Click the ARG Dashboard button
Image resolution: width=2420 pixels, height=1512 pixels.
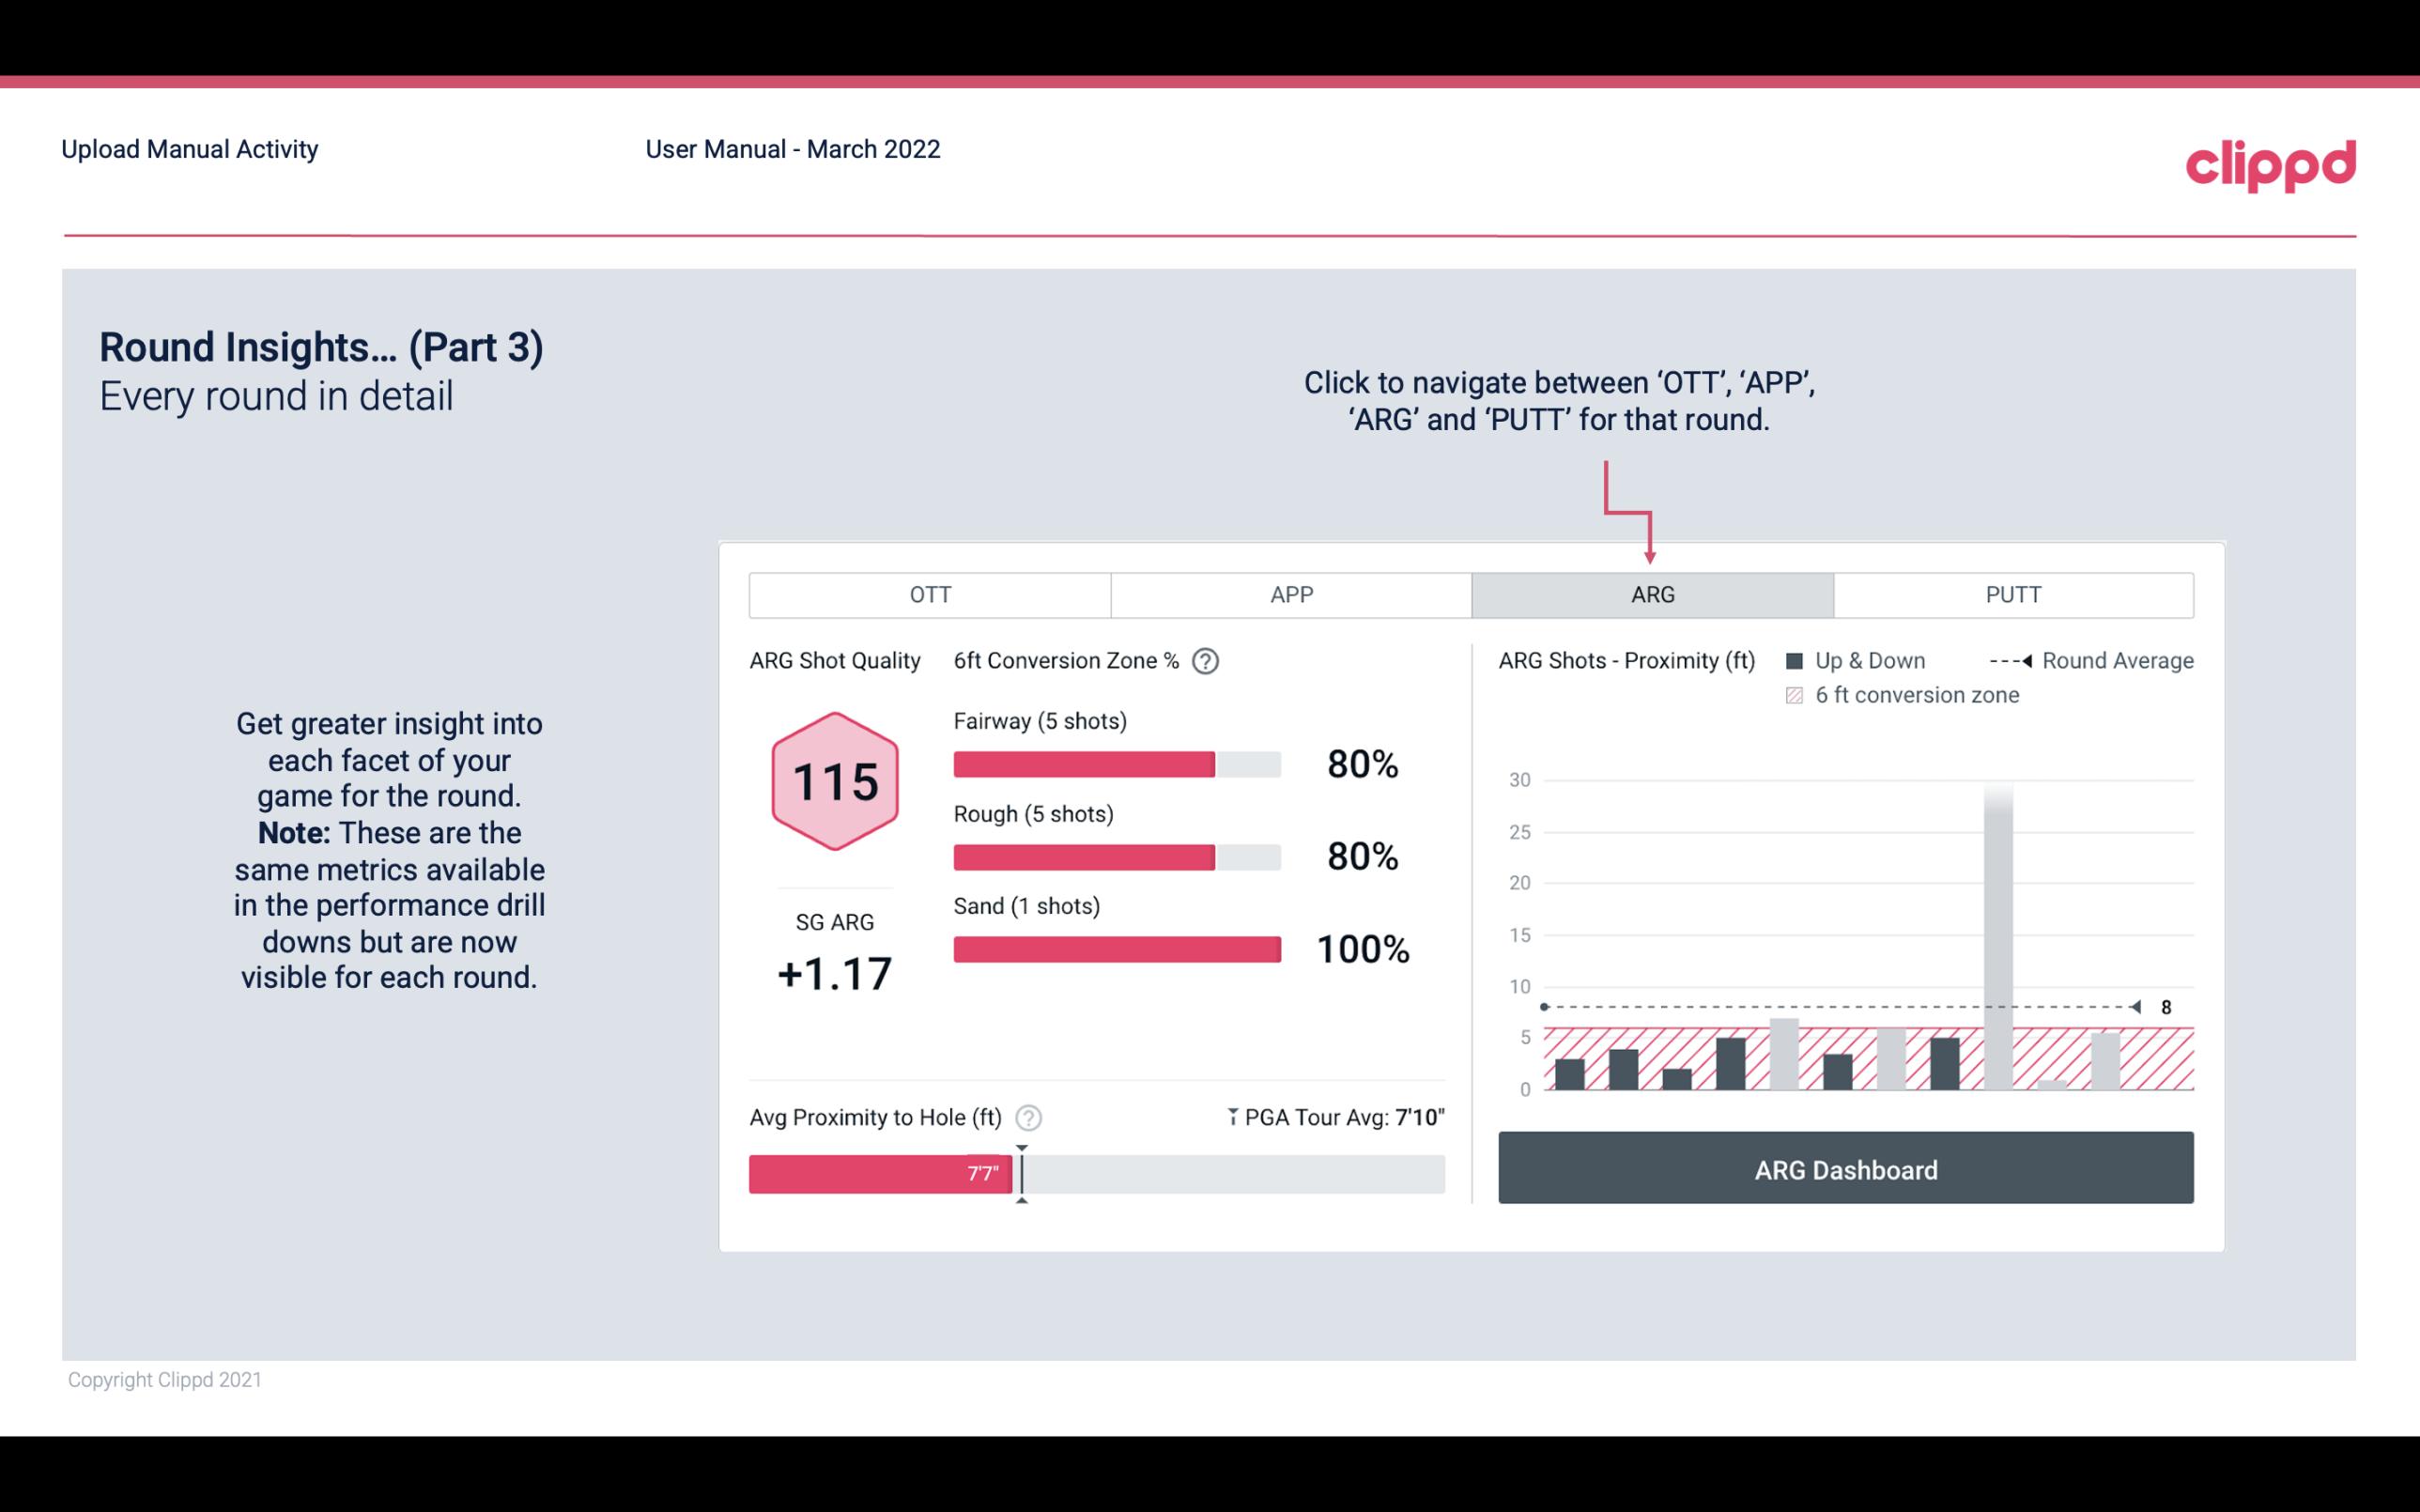click(x=1845, y=1170)
